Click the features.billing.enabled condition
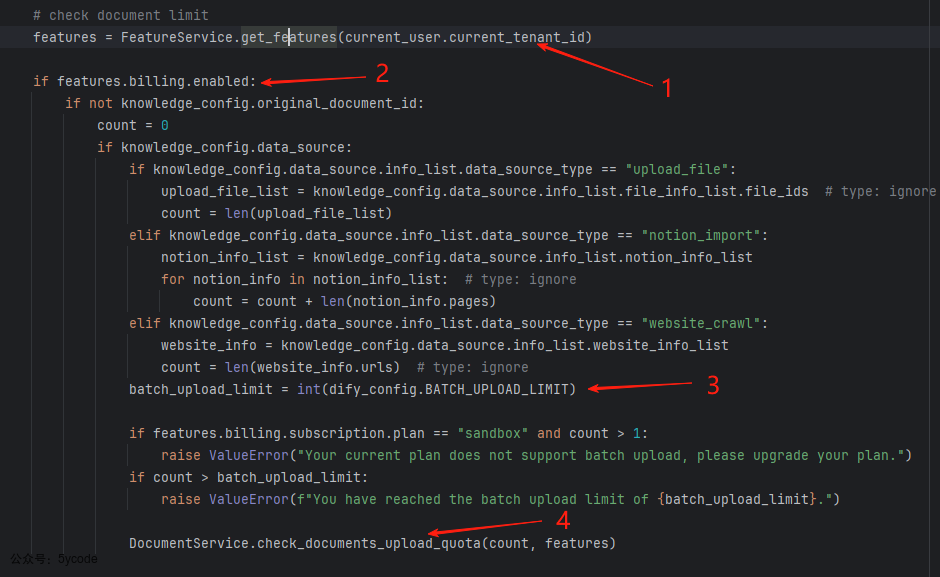The height and width of the screenshot is (577, 940). coord(156,81)
